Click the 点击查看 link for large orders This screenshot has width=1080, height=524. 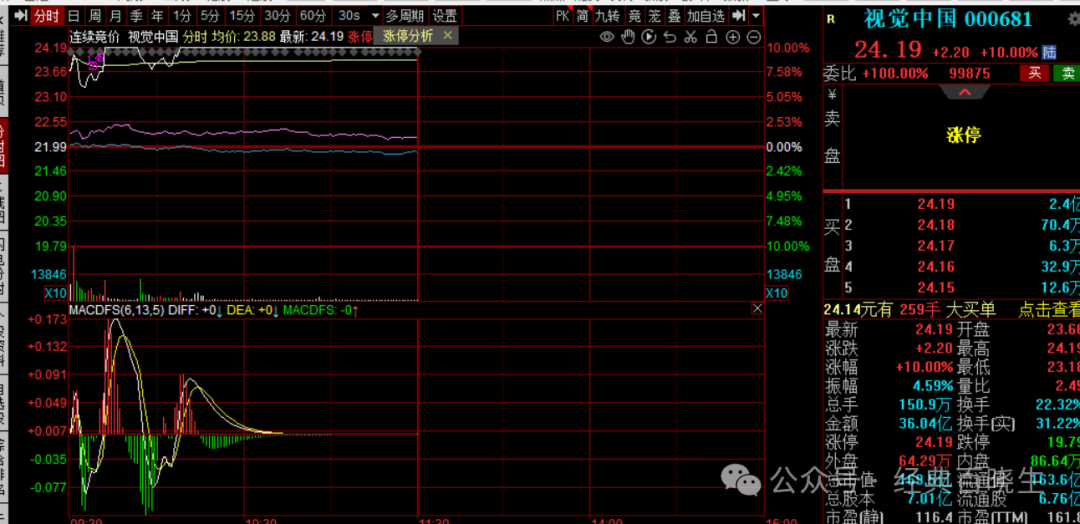tap(1049, 310)
